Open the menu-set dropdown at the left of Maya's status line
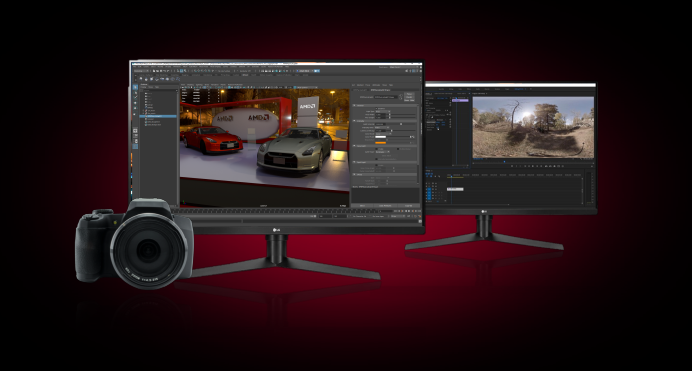Viewport: 692px width, 371px height. (141, 71)
